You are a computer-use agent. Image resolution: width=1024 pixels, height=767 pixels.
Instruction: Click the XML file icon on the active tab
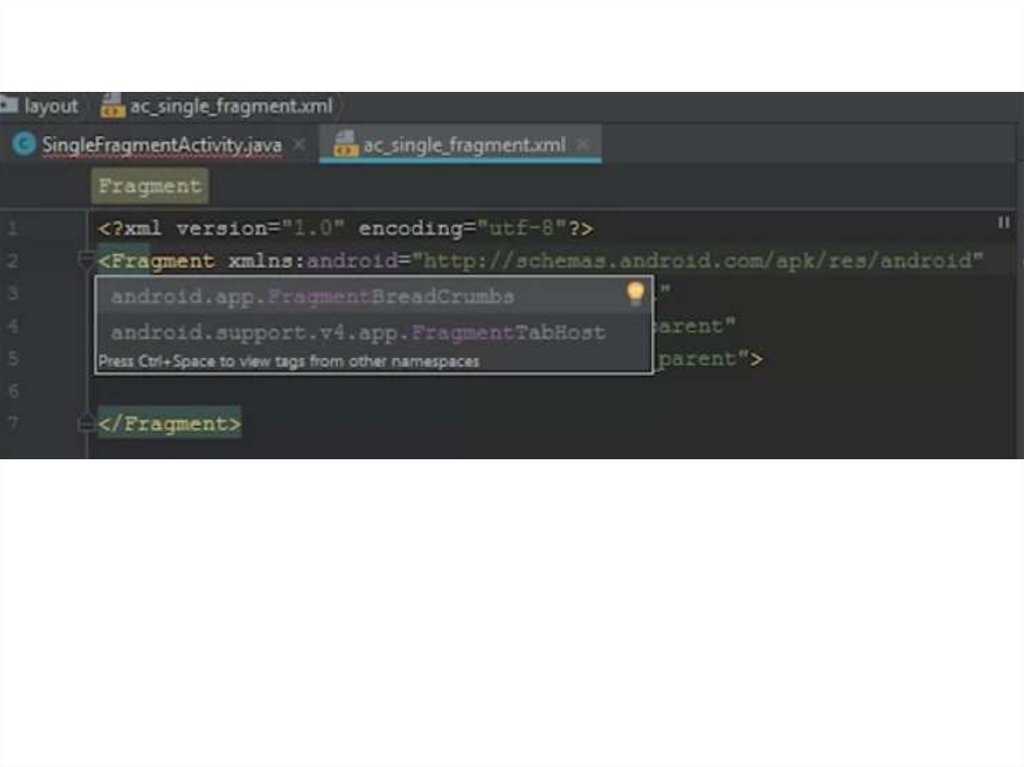coord(345,144)
